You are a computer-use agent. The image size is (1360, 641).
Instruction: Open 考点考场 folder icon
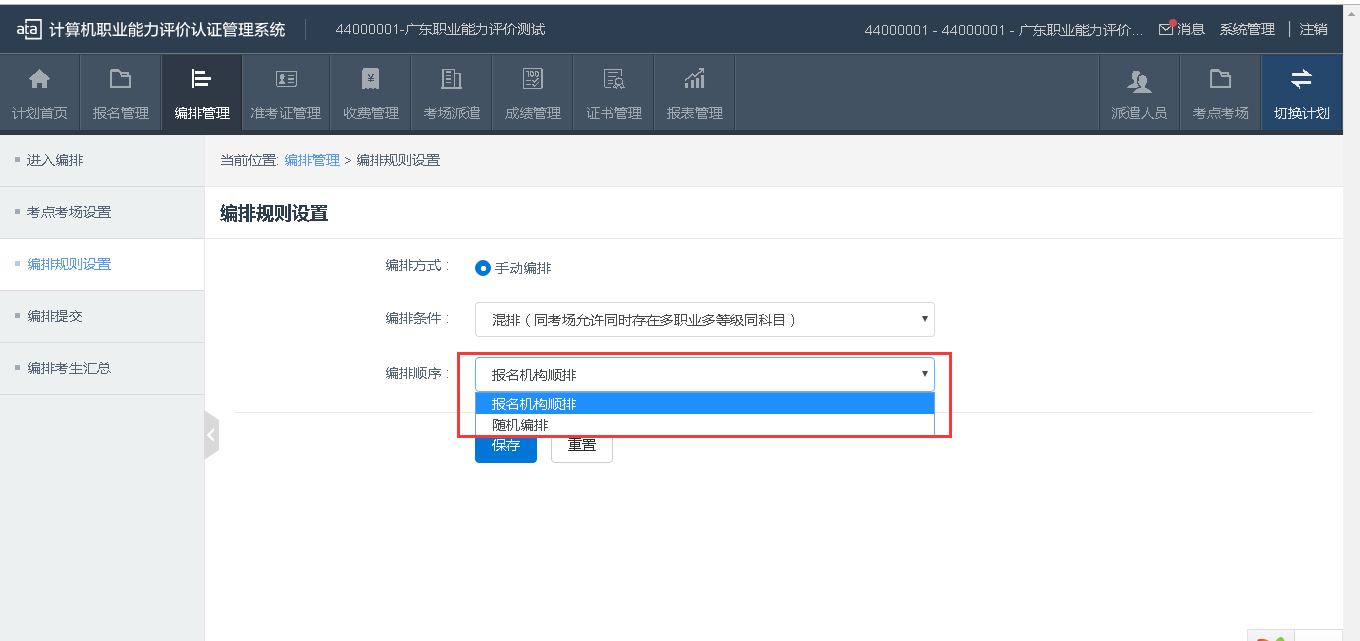tap(1220, 79)
